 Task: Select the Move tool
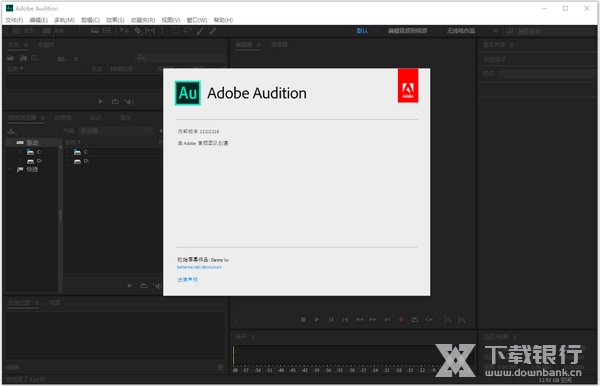click(x=124, y=31)
